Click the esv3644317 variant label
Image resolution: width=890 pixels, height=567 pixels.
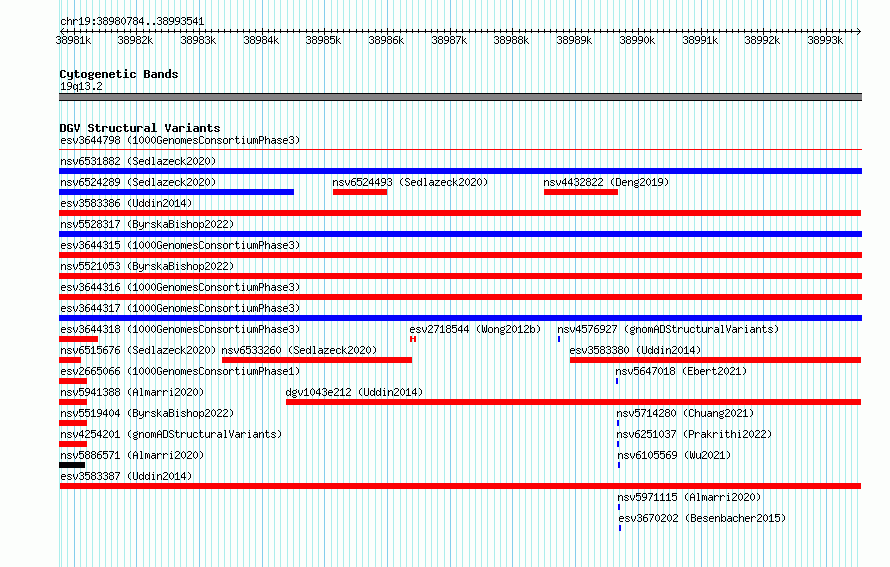click(180, 308)
